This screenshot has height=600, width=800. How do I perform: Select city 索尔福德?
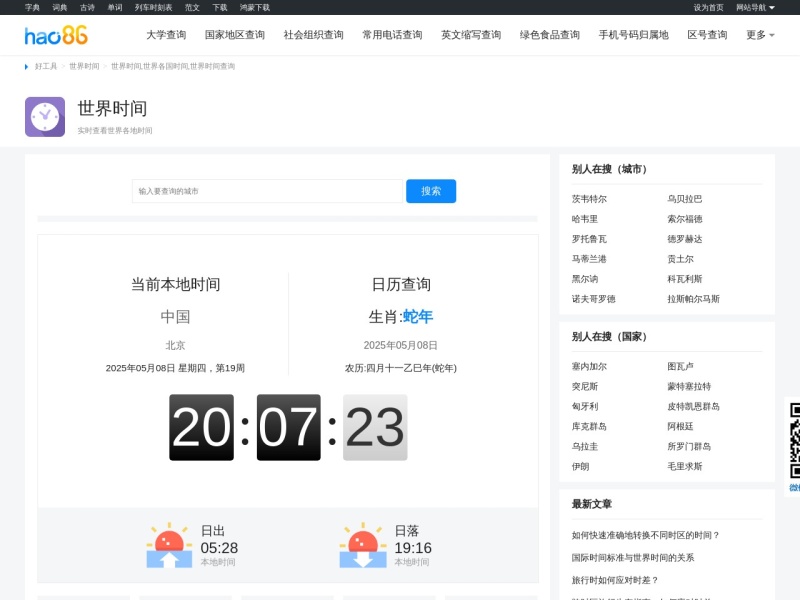point(685,219)
